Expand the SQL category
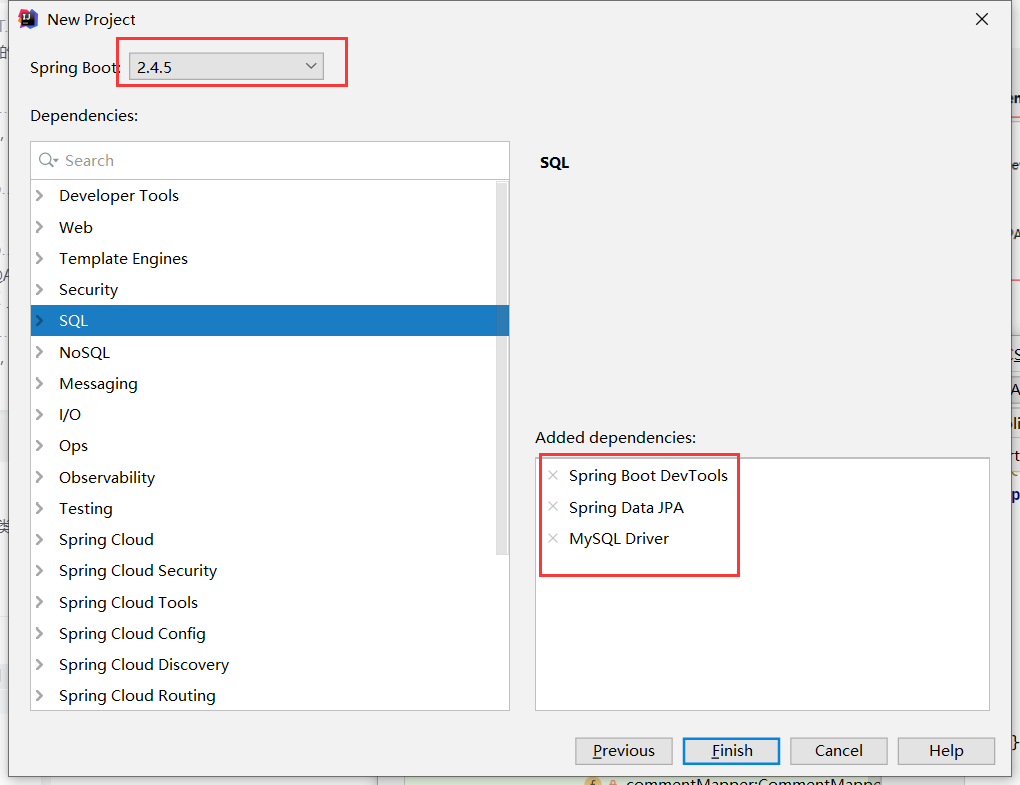Screen dimensions: 1020x785 coord(40,321)
